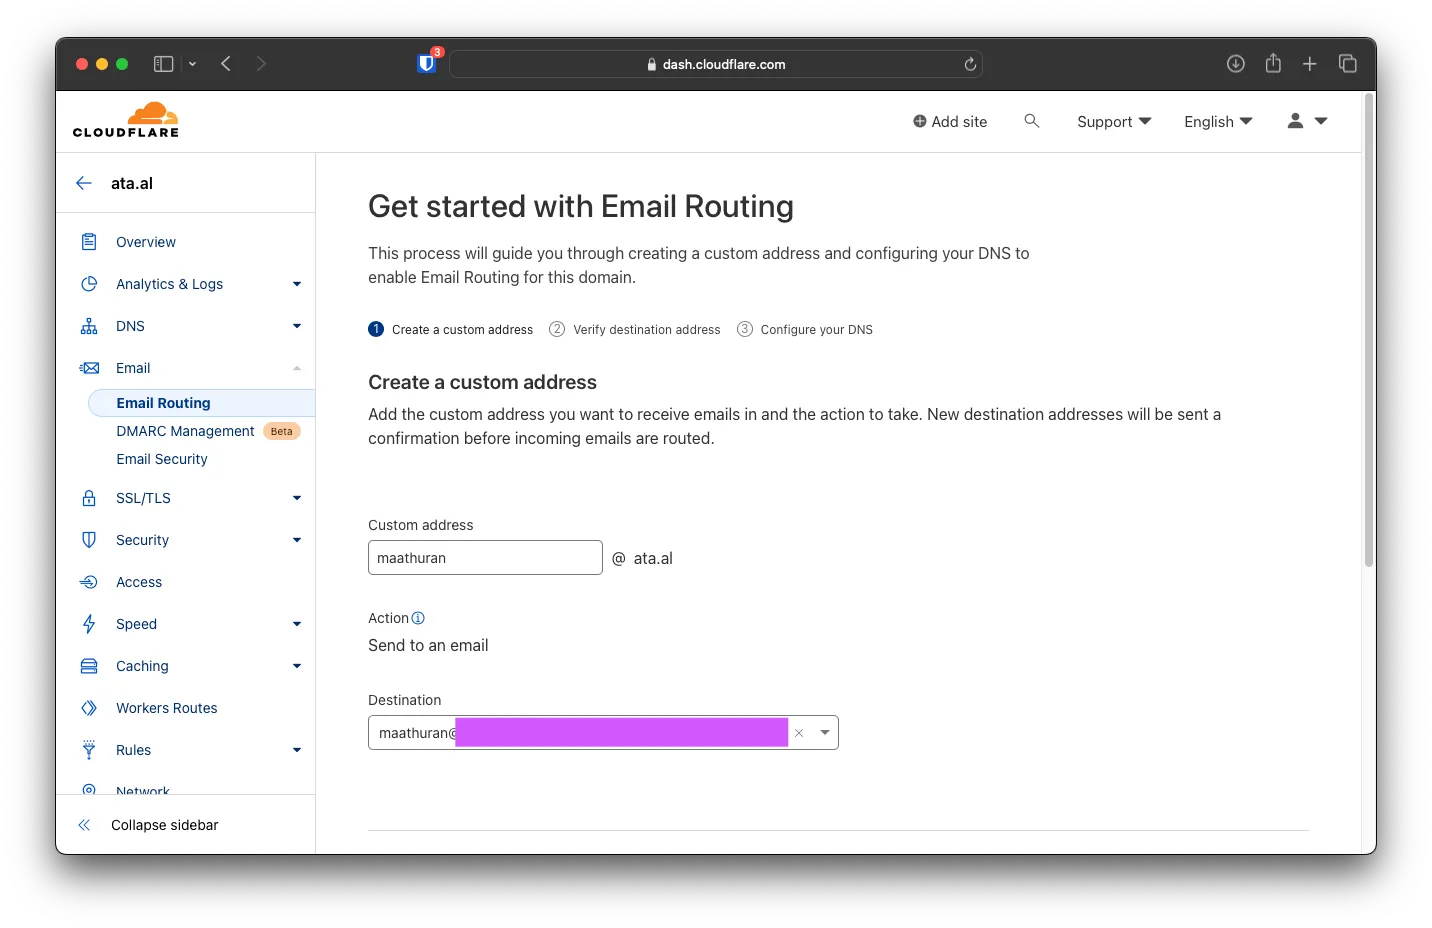Clear the Destination field with the X
The height and width of the screenshot is (928, 1432).
pyautogui.click(x=799, y=733)
